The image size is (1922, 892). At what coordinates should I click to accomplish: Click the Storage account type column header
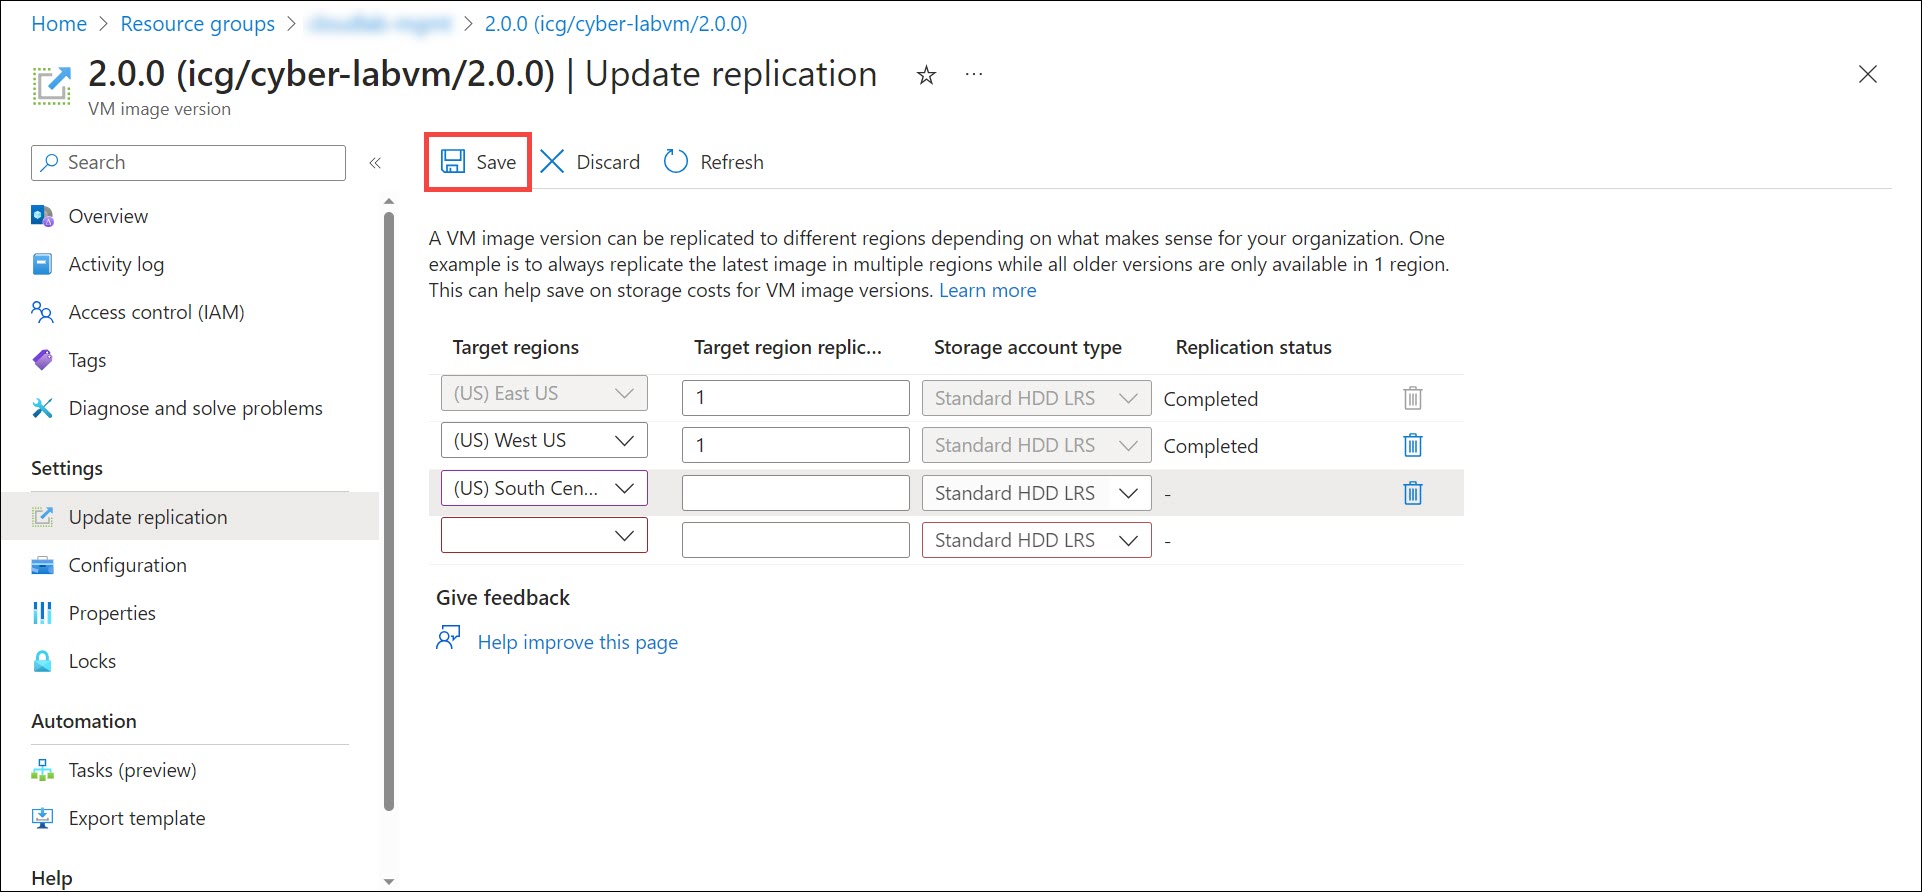pyautogui.click(x=1027, y=348)
